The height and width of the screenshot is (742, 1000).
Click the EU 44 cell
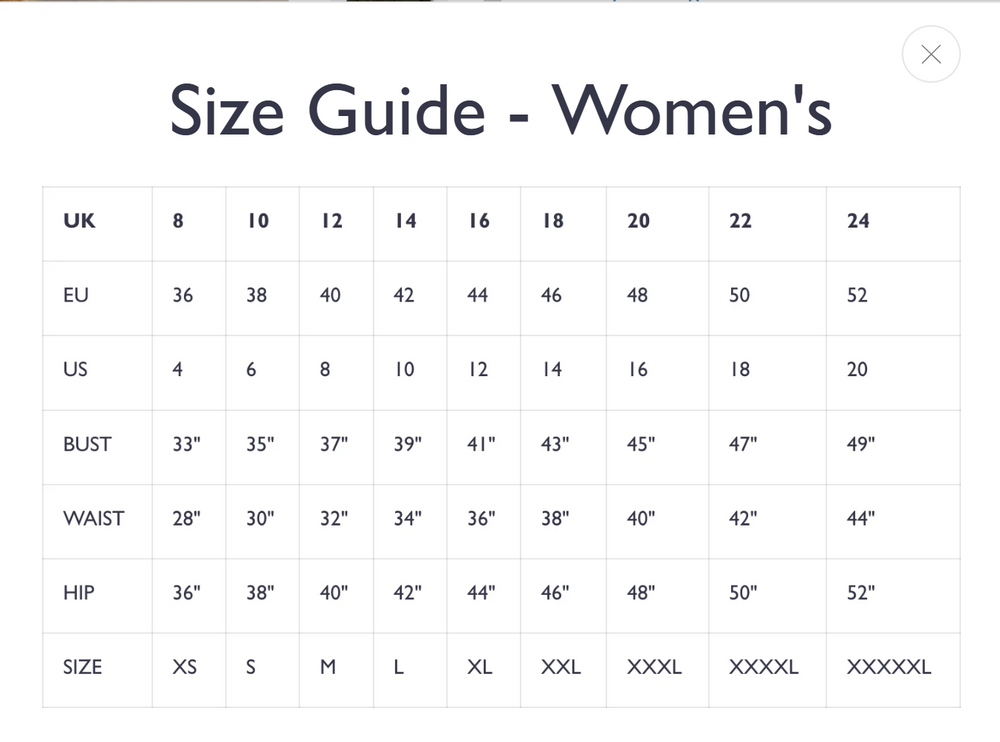coord(477,295)
